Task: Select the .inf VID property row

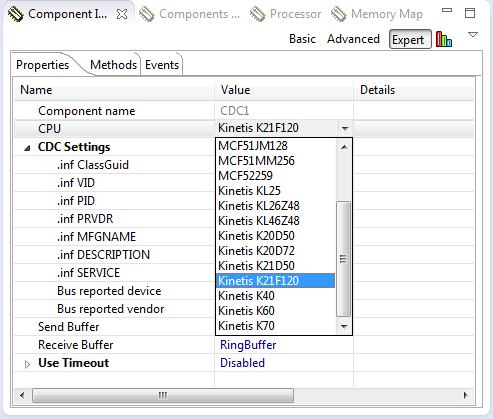Action: coord(114,183)
